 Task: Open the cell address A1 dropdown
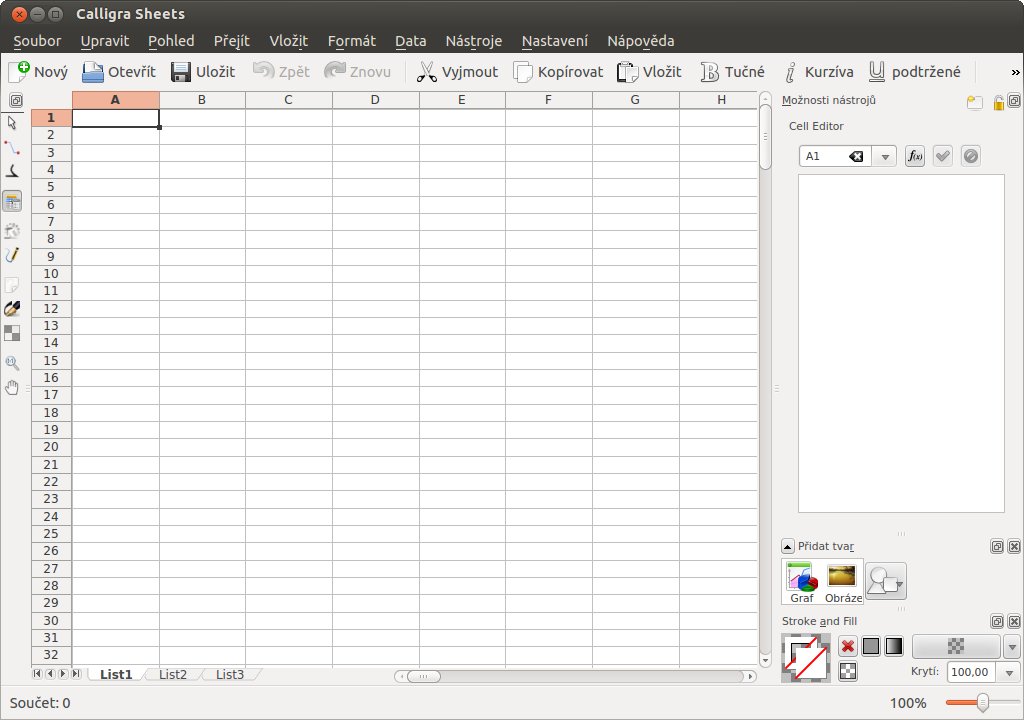886,157
